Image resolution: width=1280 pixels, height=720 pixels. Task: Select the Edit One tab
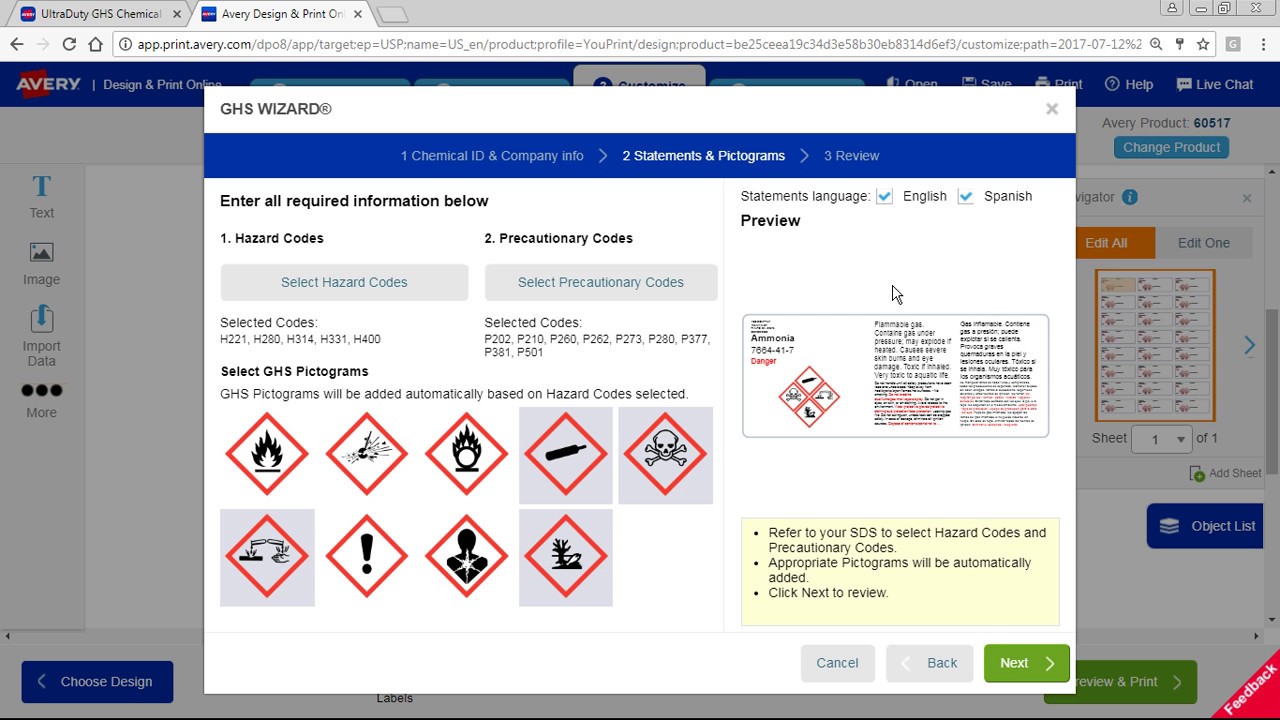point(1203,243)
